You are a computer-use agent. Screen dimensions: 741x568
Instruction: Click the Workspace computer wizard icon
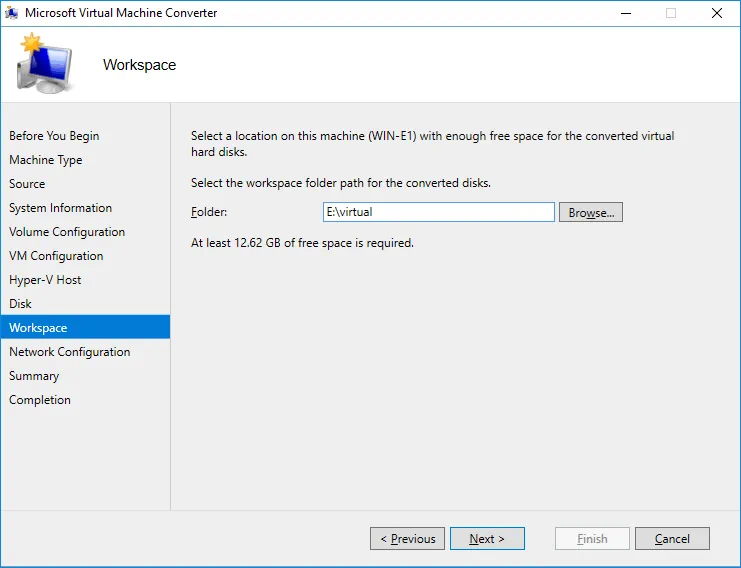tap(43, 65)
